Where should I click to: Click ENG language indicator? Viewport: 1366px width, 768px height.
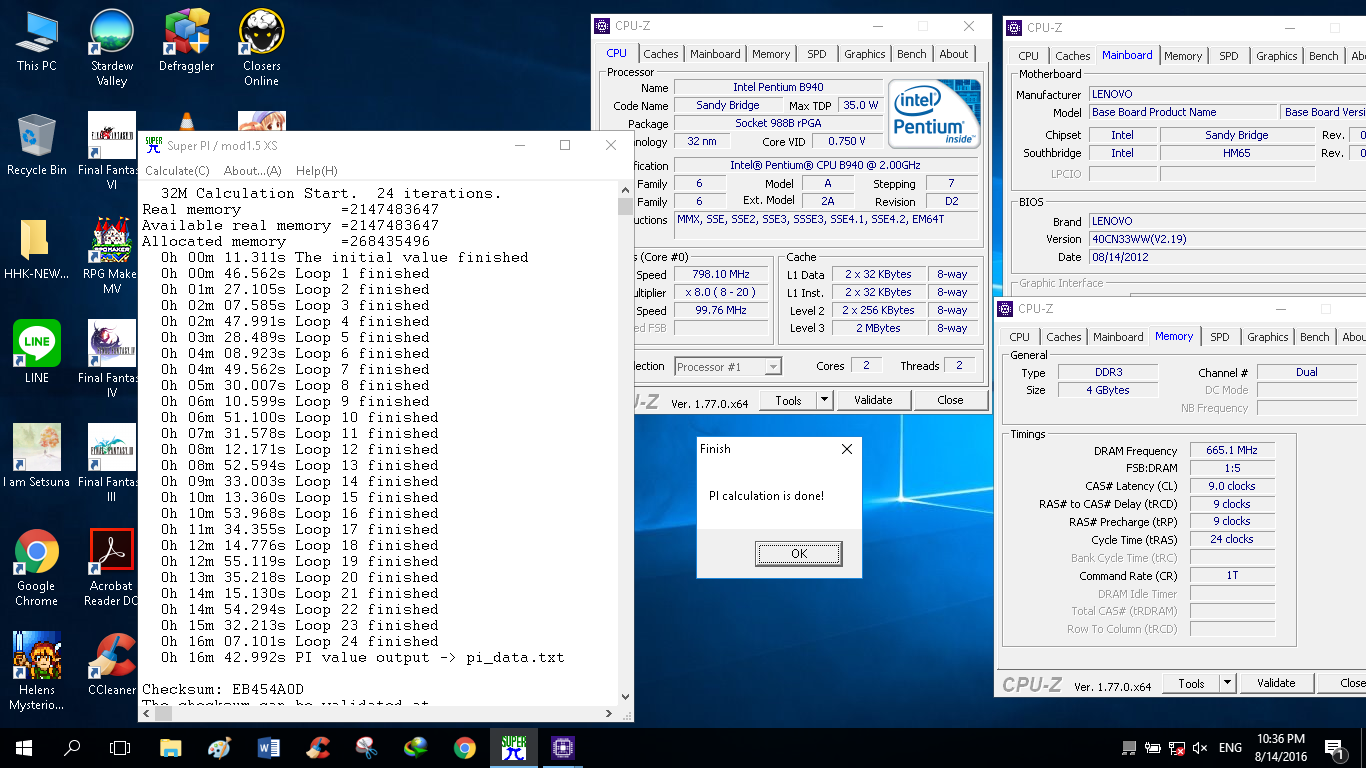1230,748
